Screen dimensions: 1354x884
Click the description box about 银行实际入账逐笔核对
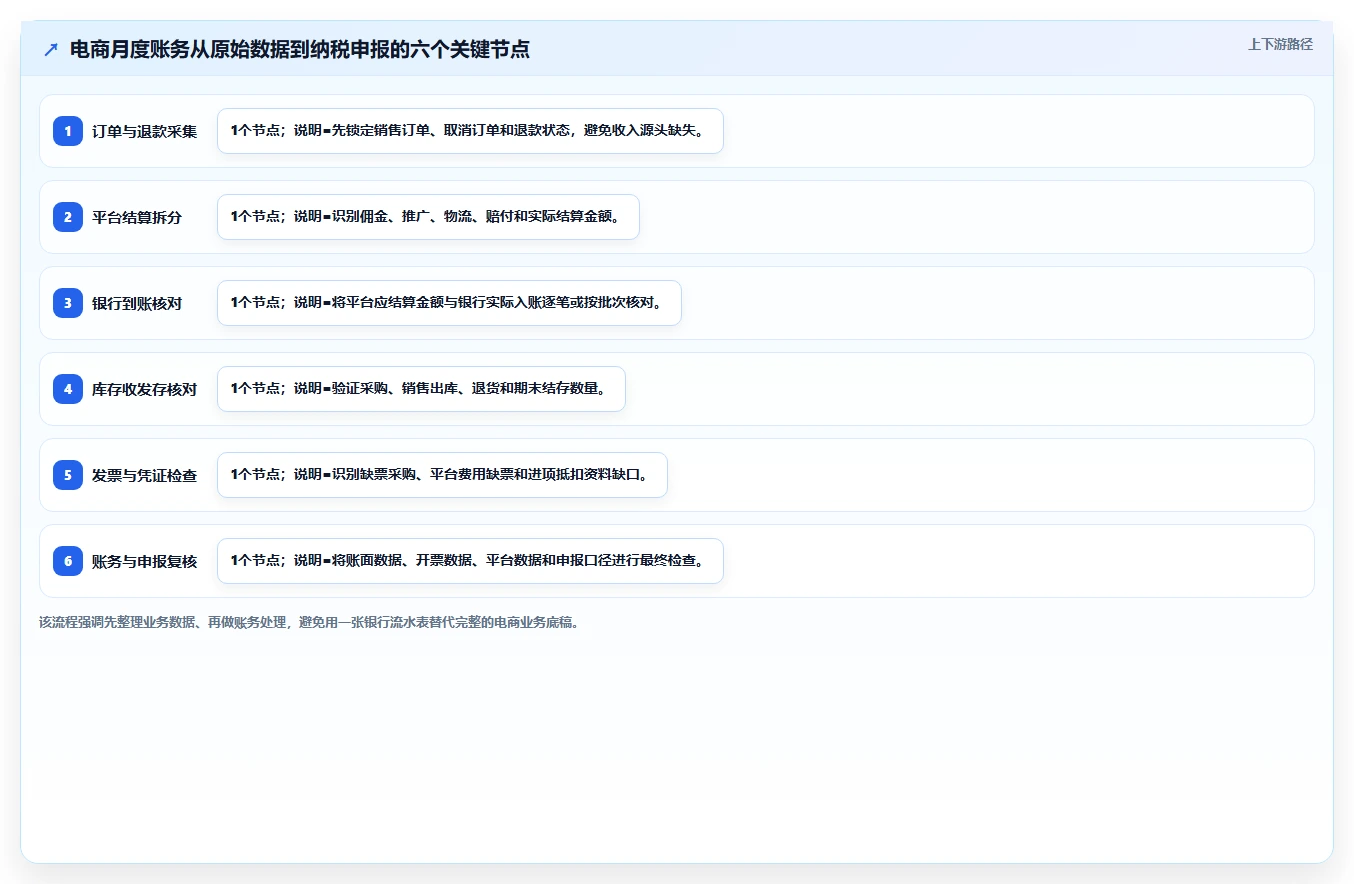pyautogui.click(x=449, y=303)
